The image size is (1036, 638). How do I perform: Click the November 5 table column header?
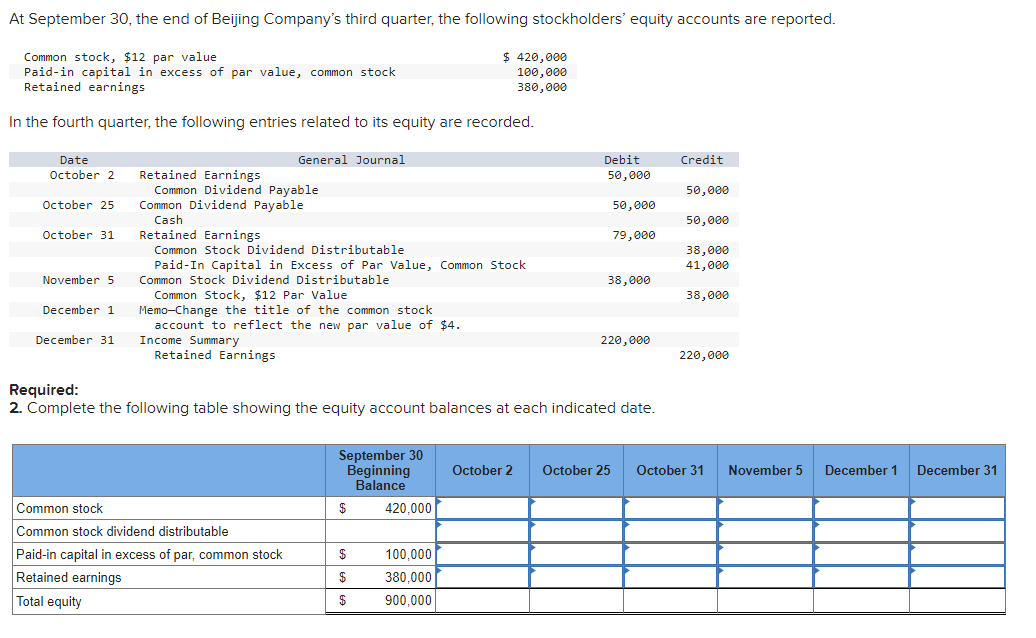pos(765,470)
